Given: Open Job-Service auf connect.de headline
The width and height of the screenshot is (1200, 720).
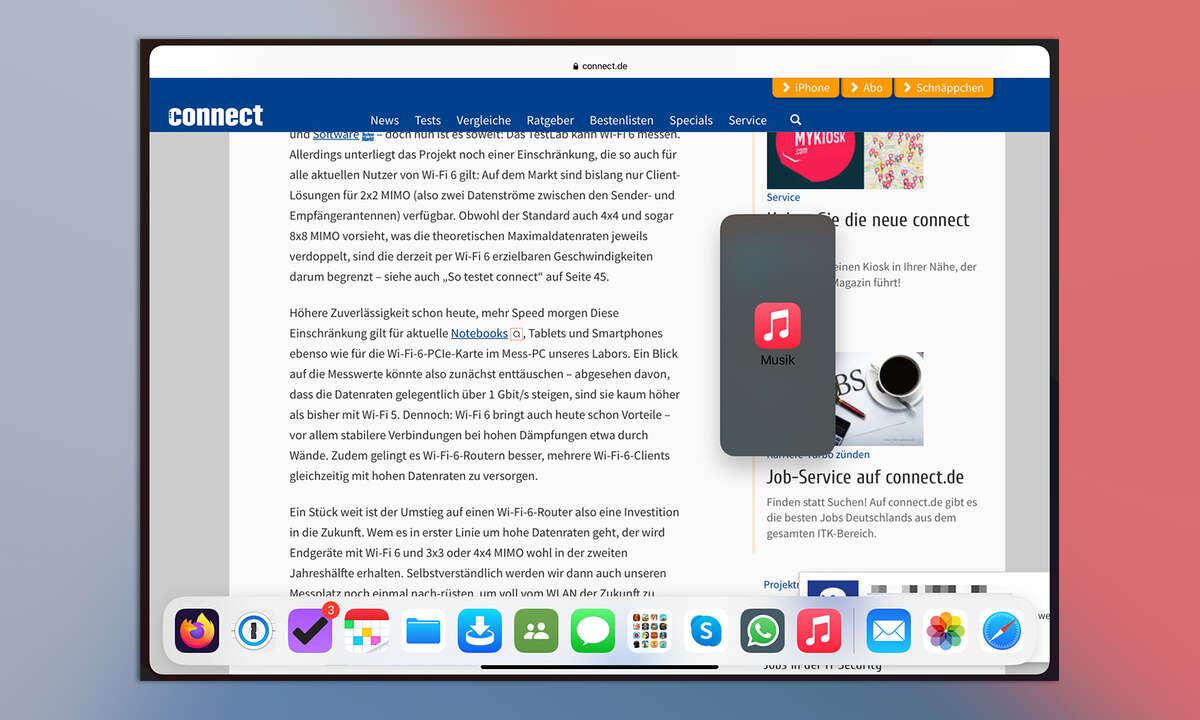Looking at the screenshot, I should (x=865, y=477).
